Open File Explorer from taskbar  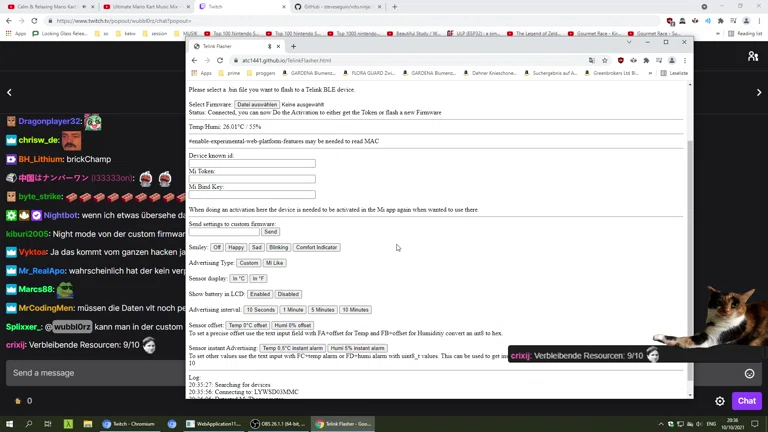88,424
